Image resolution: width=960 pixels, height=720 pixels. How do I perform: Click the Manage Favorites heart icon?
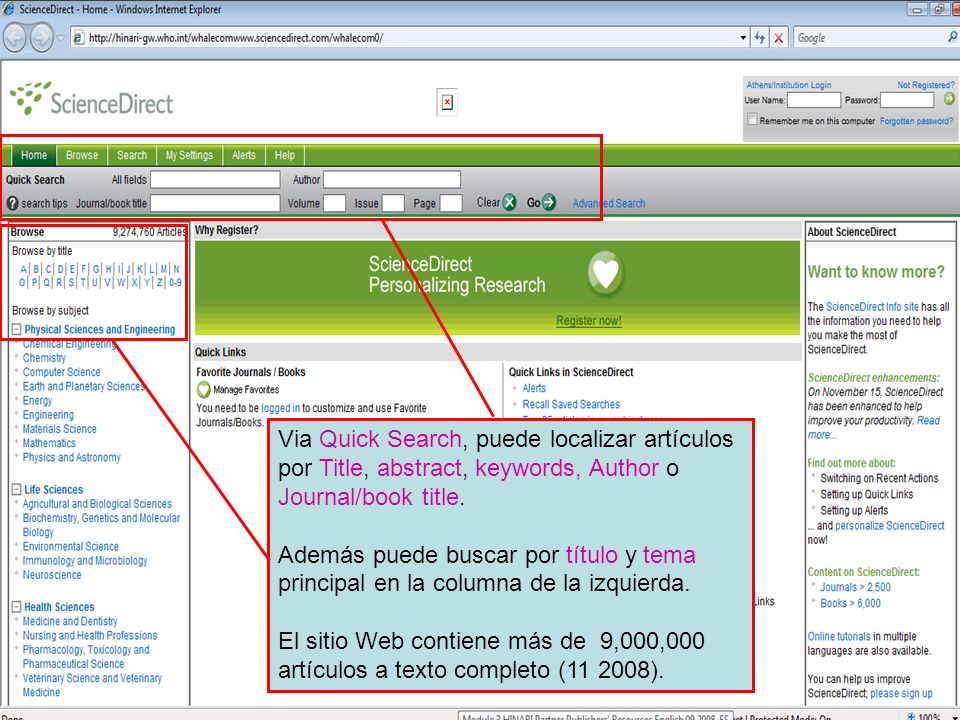pyautogui.click(x=203, y=389)
